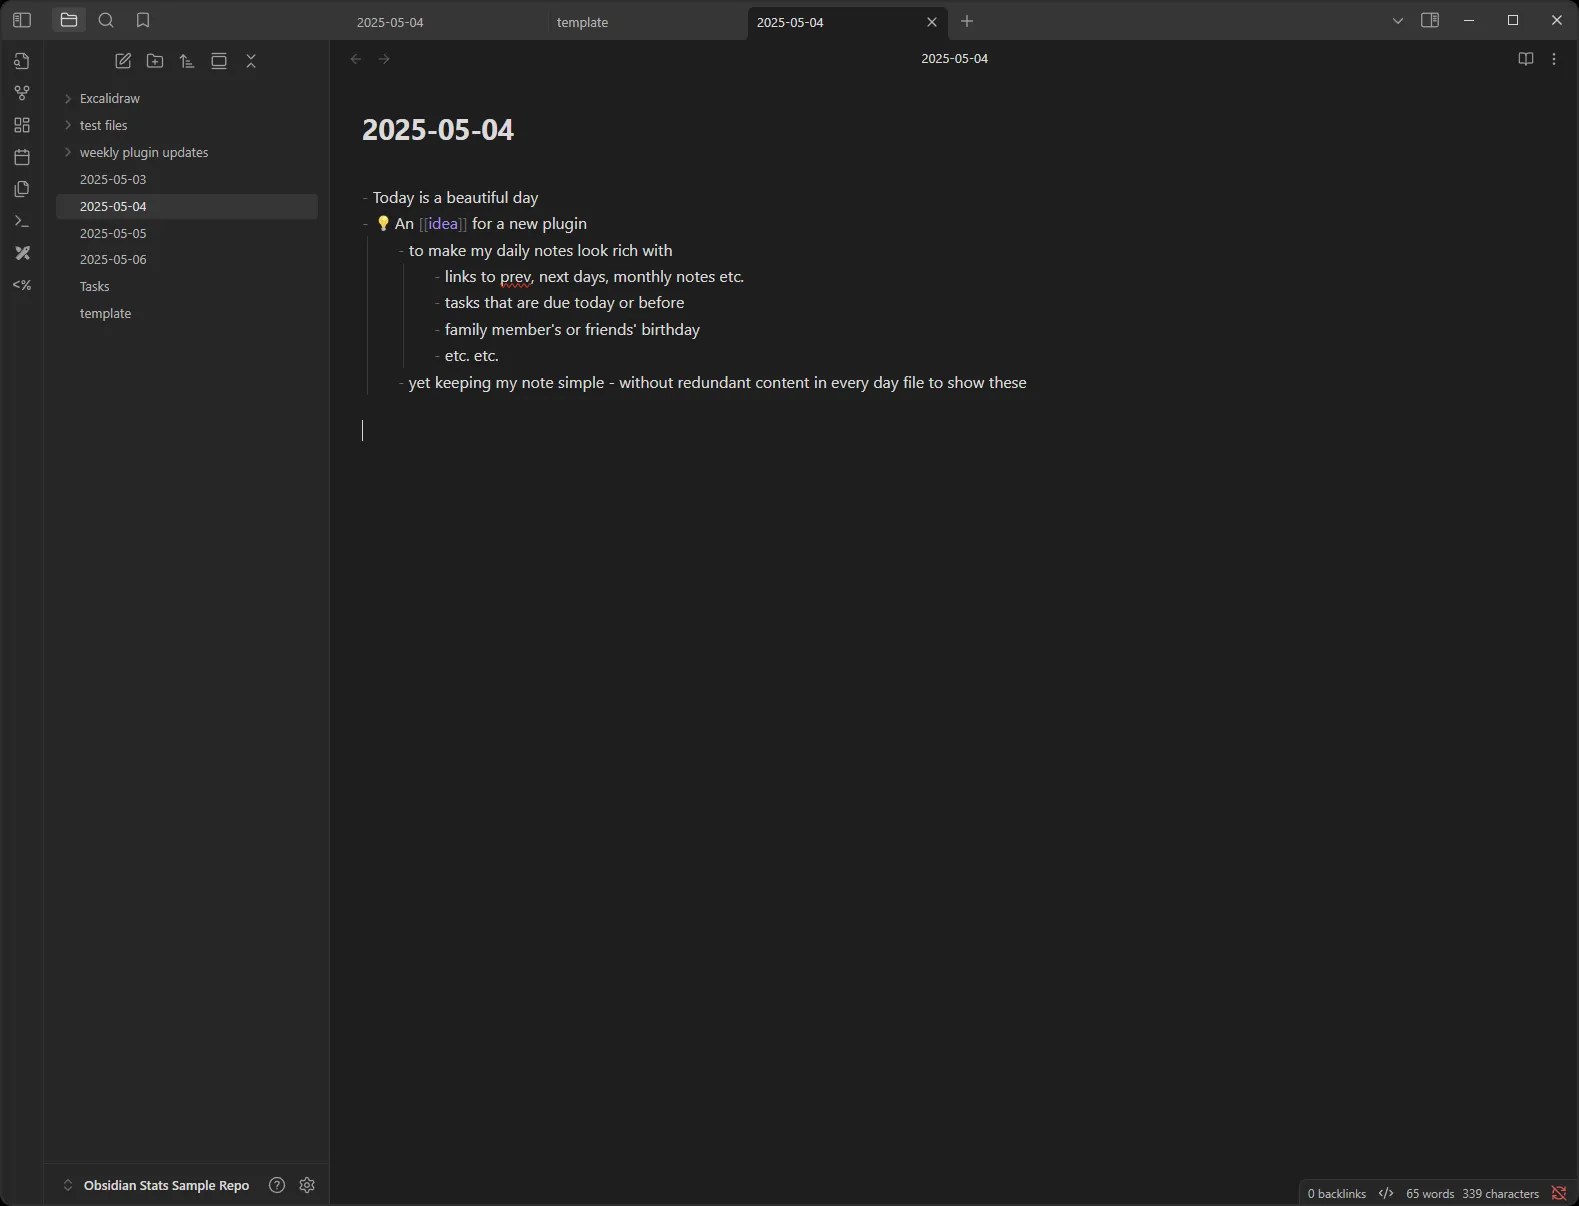1579x1206 pixels.
Task: Toggle the left sidebar collapse icon
Action: 22,20
